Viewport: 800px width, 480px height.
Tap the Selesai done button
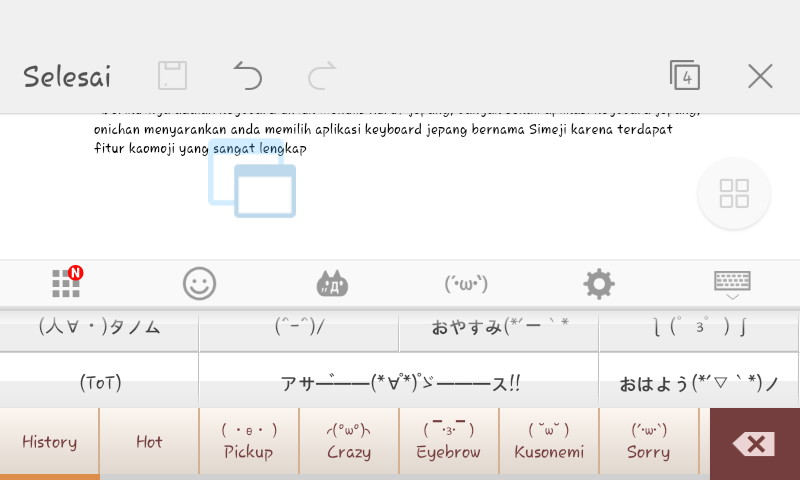(x=67, y=77)
